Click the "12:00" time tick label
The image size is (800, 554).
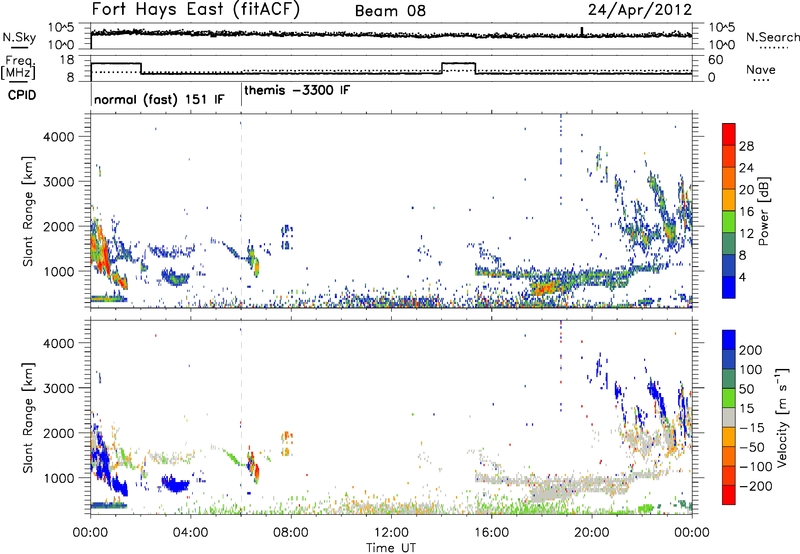coord(391,533)
